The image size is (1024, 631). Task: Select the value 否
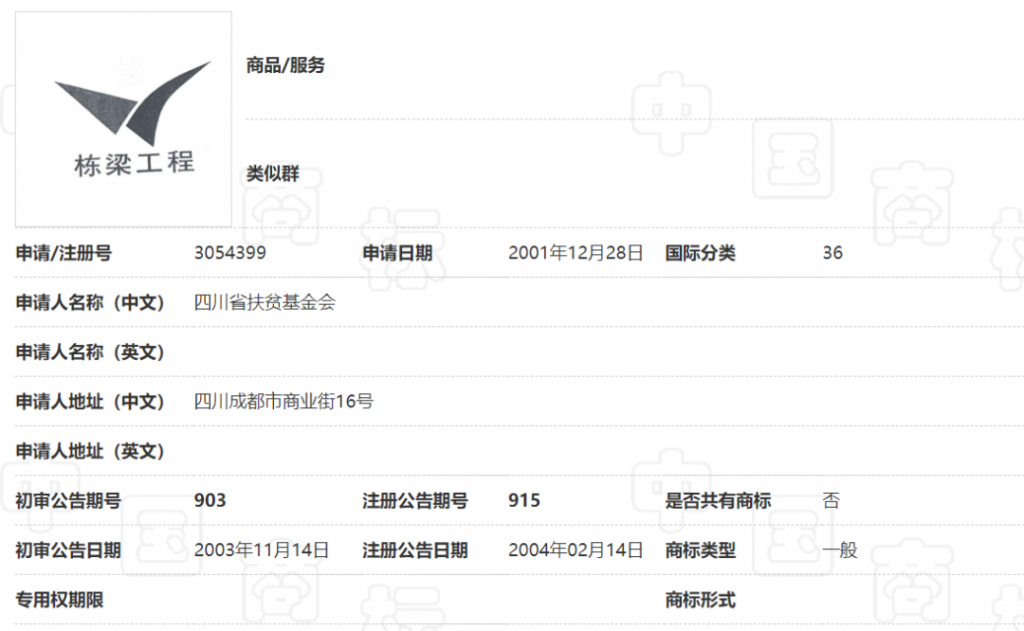coord(831,500)
